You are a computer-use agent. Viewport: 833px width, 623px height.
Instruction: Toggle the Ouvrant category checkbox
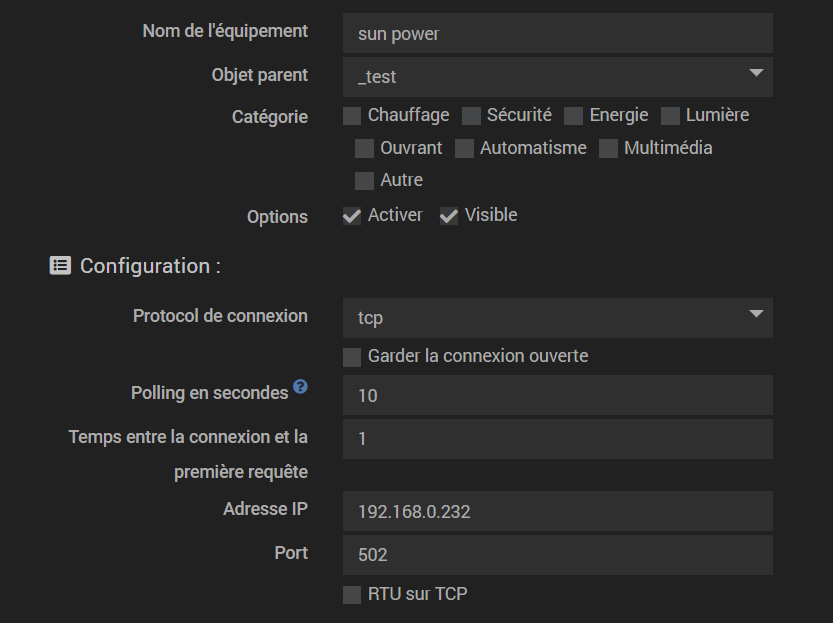click(364, 149)
